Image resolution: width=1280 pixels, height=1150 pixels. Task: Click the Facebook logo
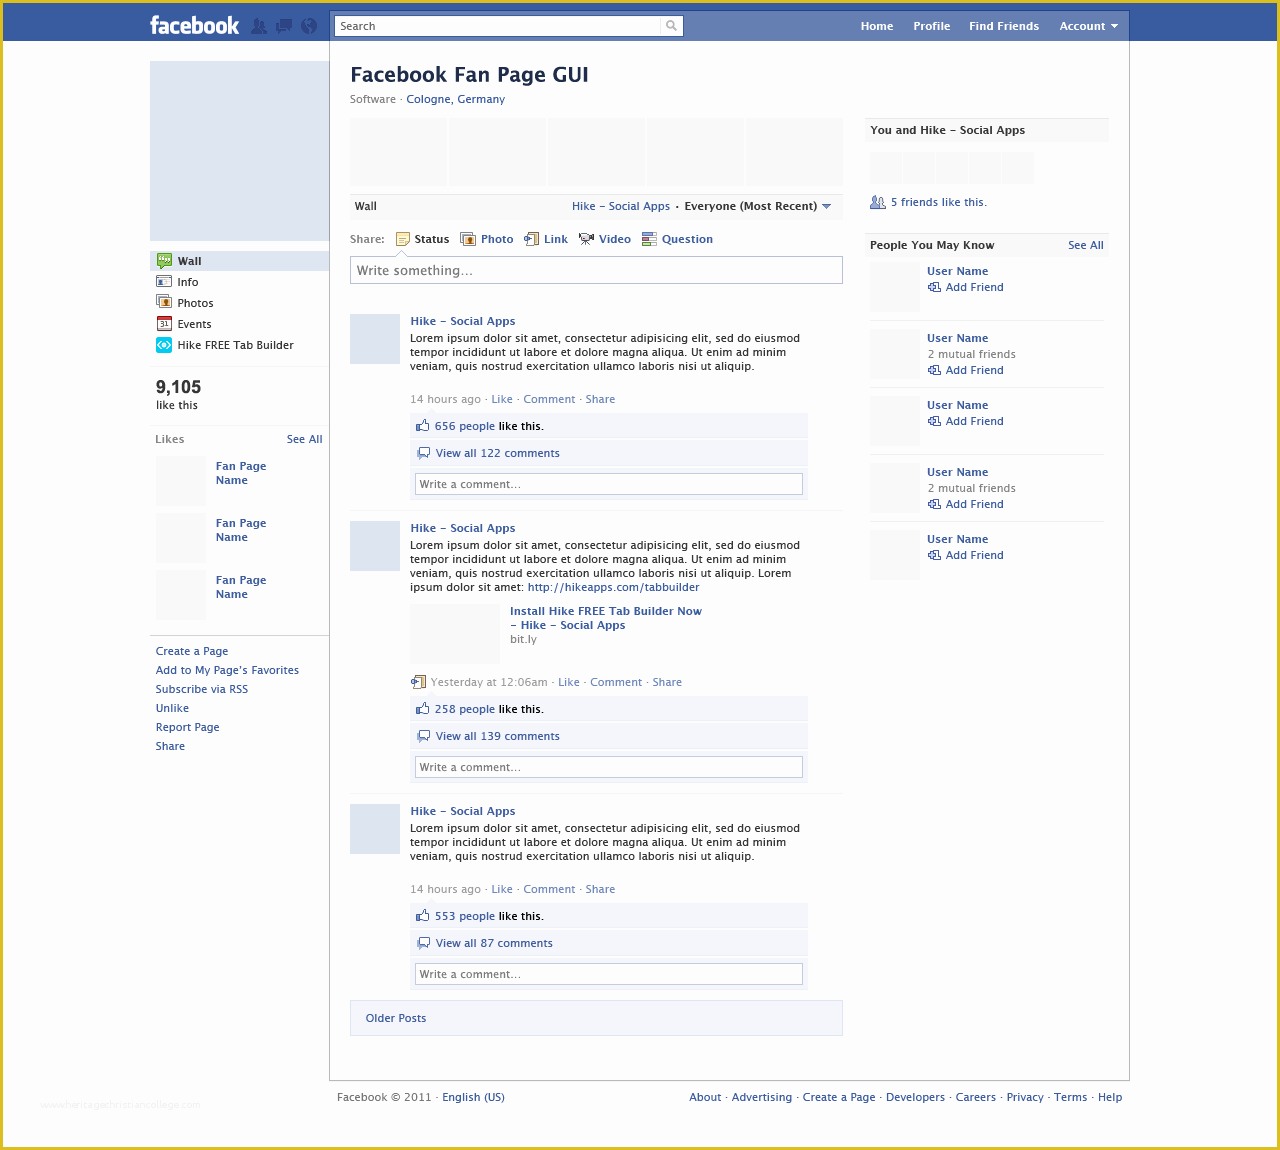(x=194, y=26)
